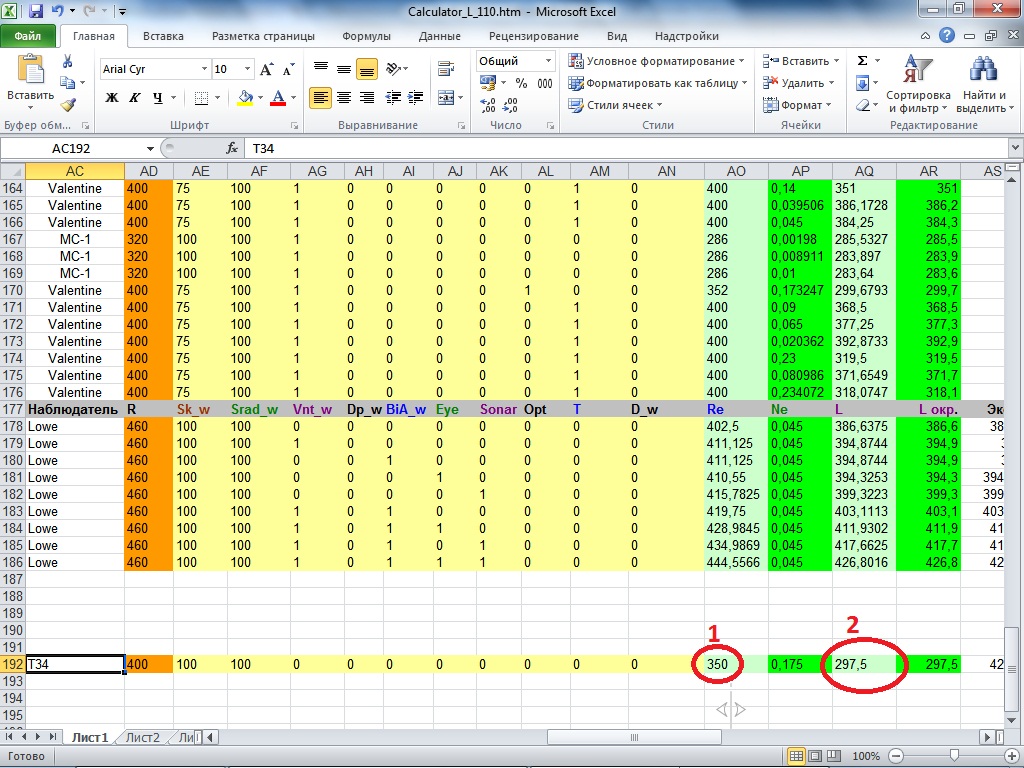Open Стили ячеек dropdown
This screenshot has width=1024, height=768.
coord(615,105)
